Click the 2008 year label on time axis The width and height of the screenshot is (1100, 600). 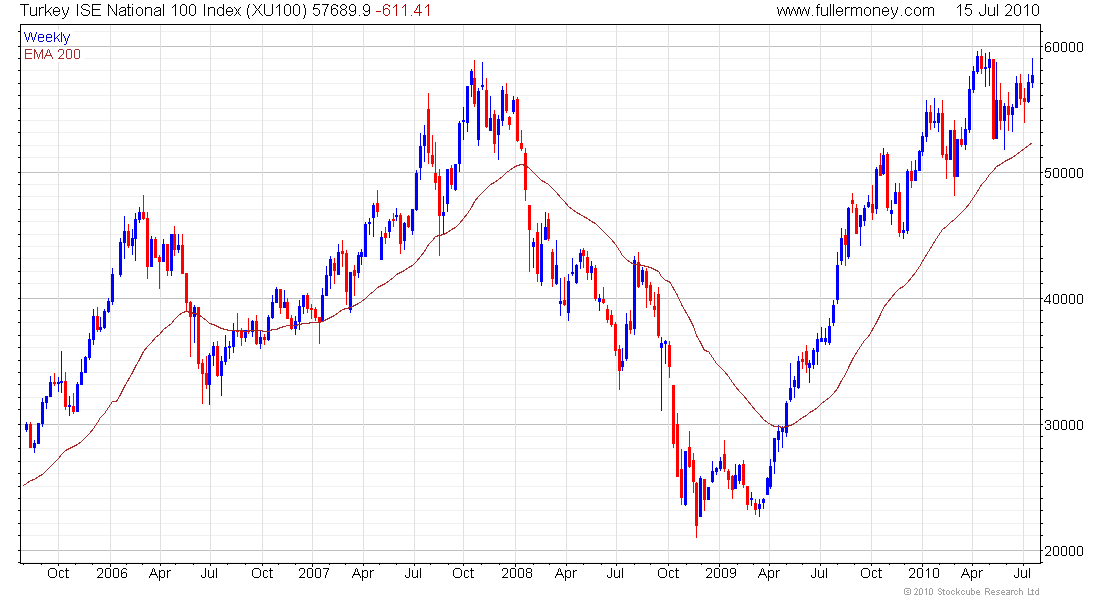pos(517,573)
